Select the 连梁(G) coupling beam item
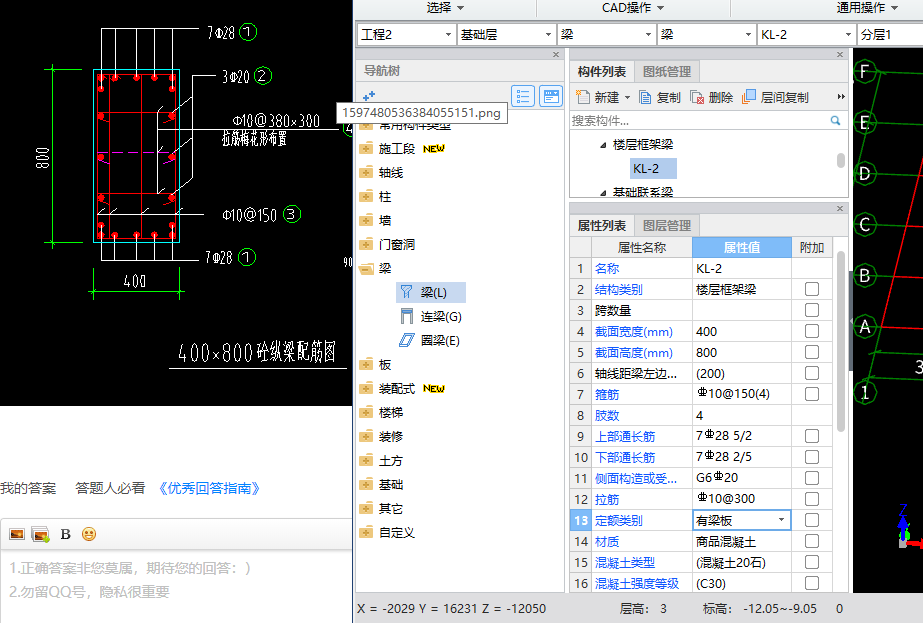Screen dimensions: 923x623 pos(431,317)
